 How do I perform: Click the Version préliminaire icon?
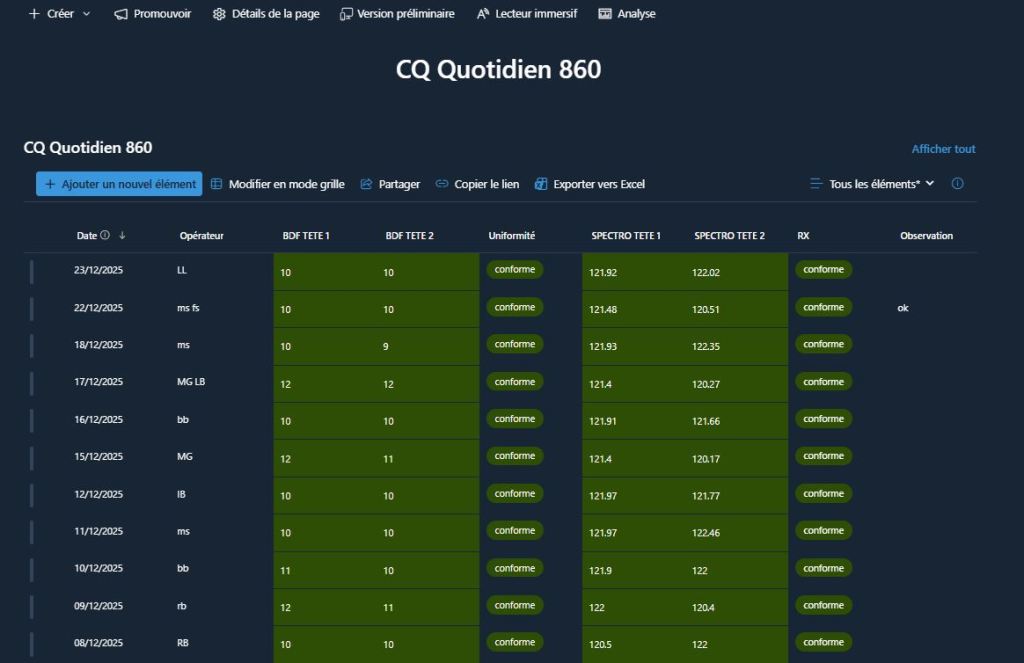(346, 14)
